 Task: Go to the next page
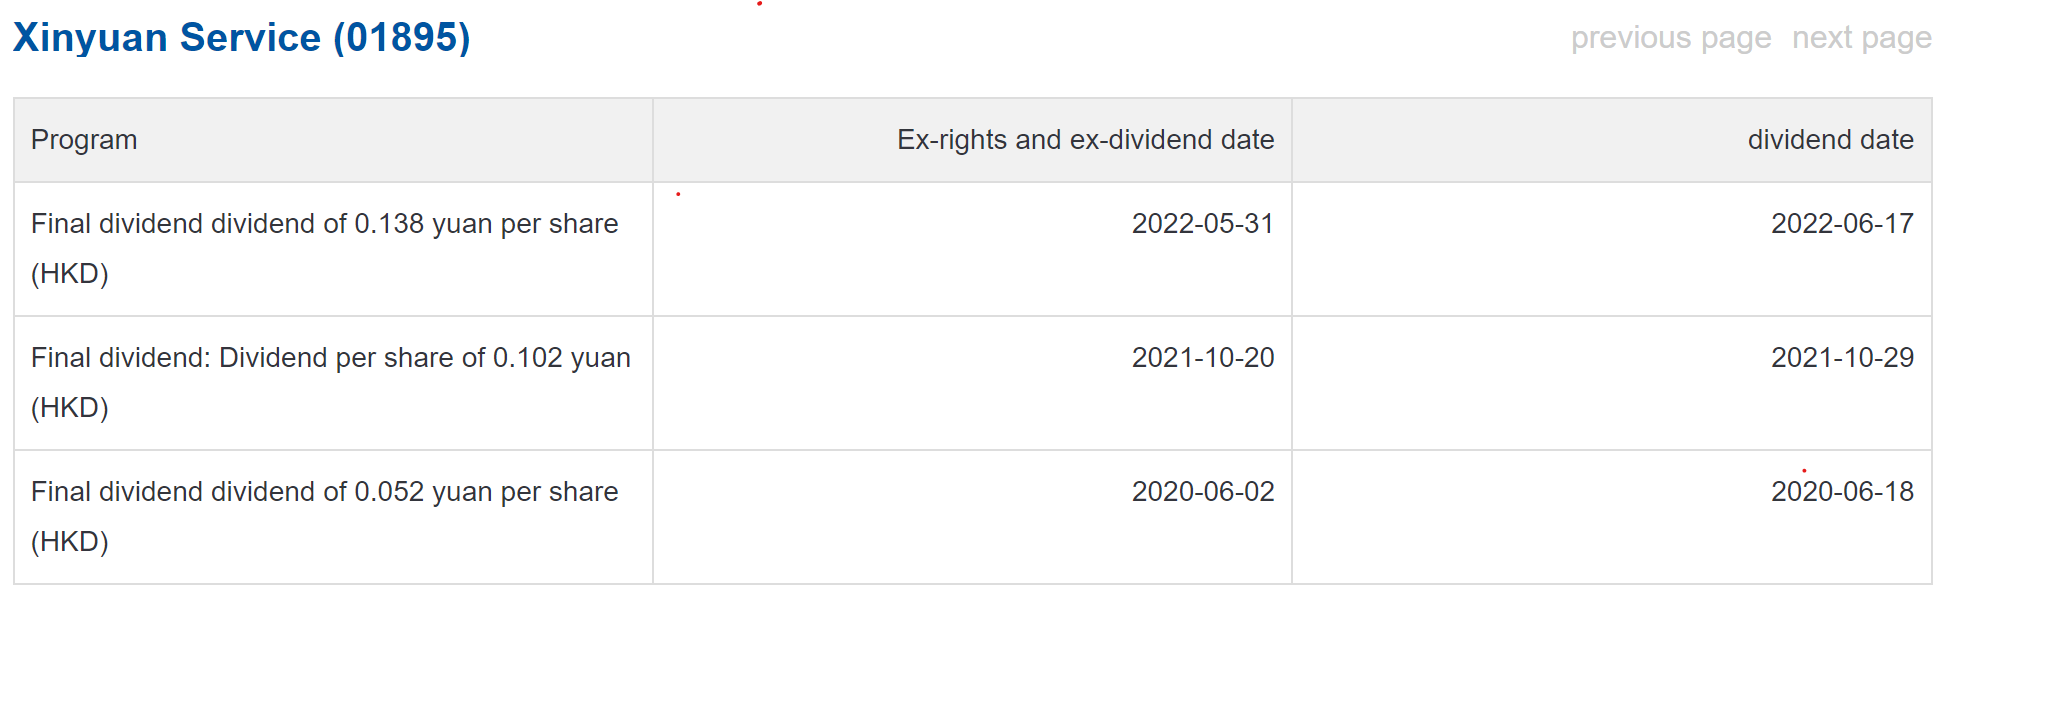[1861, 38]
